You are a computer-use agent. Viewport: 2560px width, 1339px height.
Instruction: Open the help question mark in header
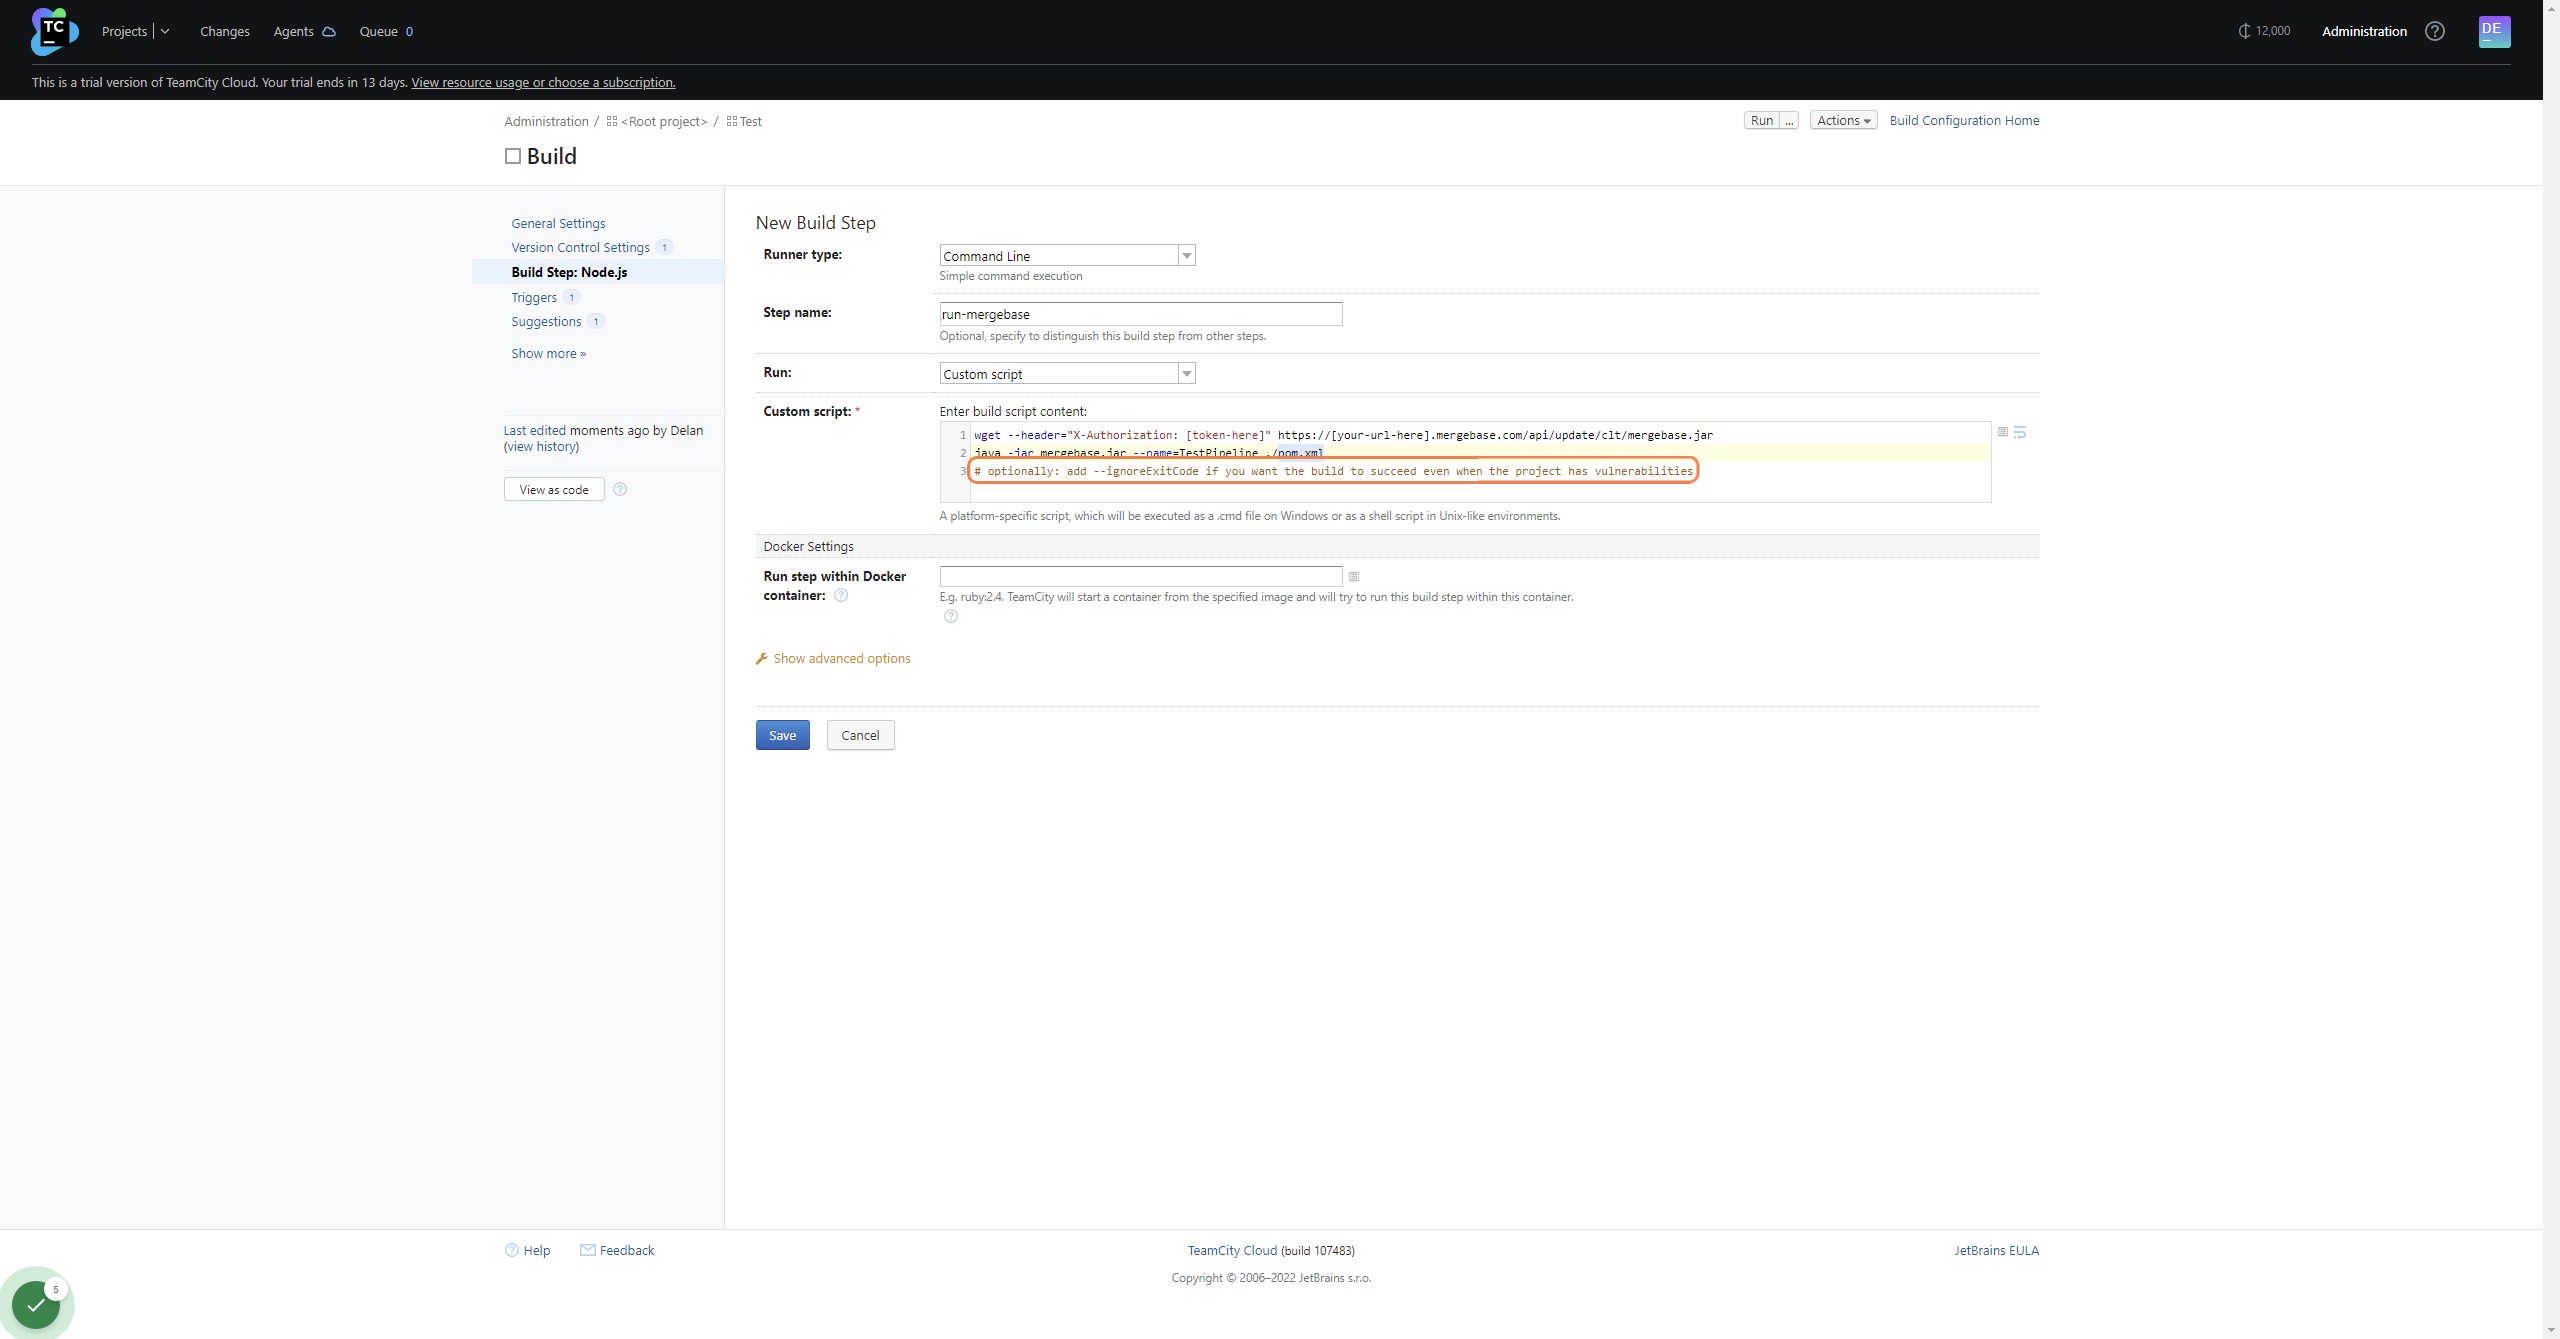2435,31
